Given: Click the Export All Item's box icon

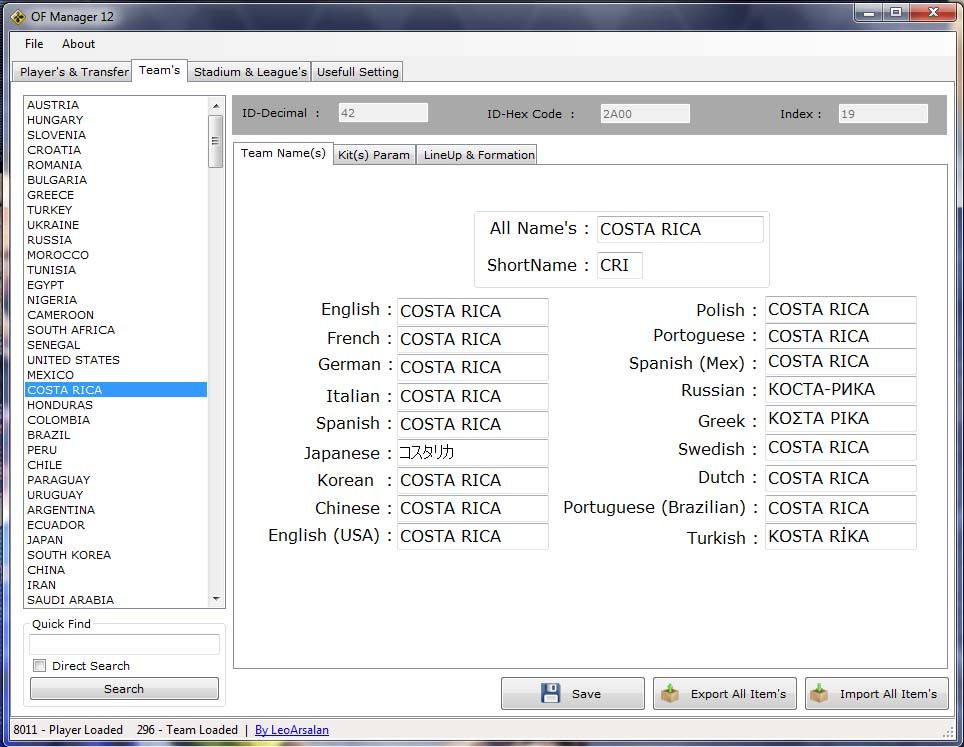Looking at the screenshot, I should click(x=670, y=693).
